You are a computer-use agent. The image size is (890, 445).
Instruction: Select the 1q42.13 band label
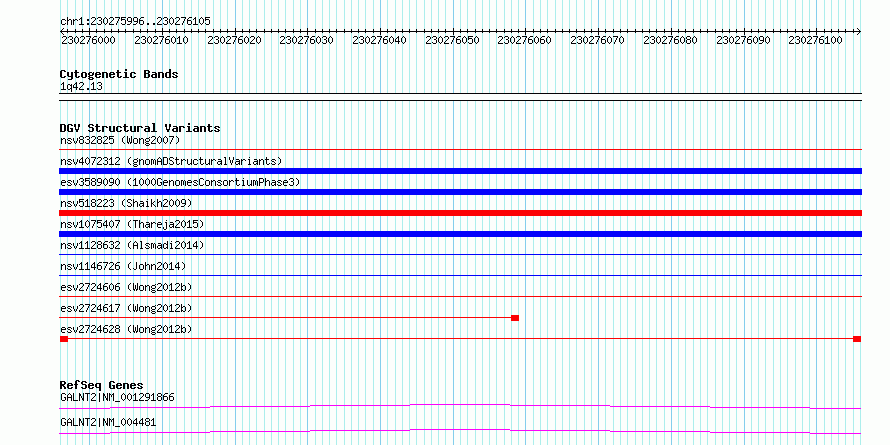(81, 86)
